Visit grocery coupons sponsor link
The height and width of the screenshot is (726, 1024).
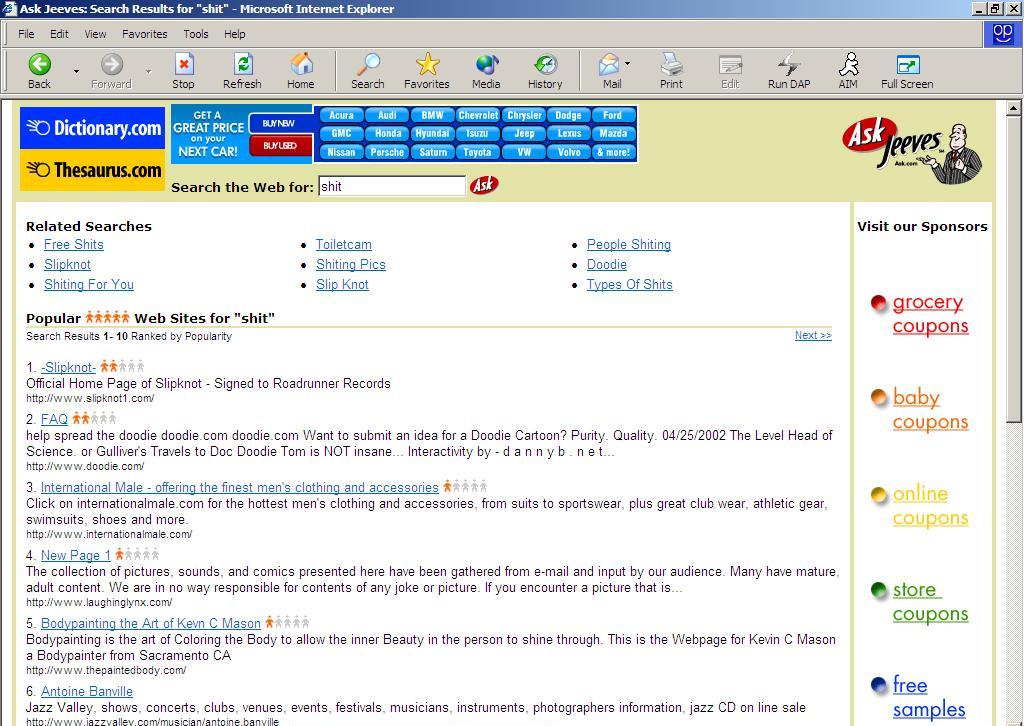[x=930, y=314]
